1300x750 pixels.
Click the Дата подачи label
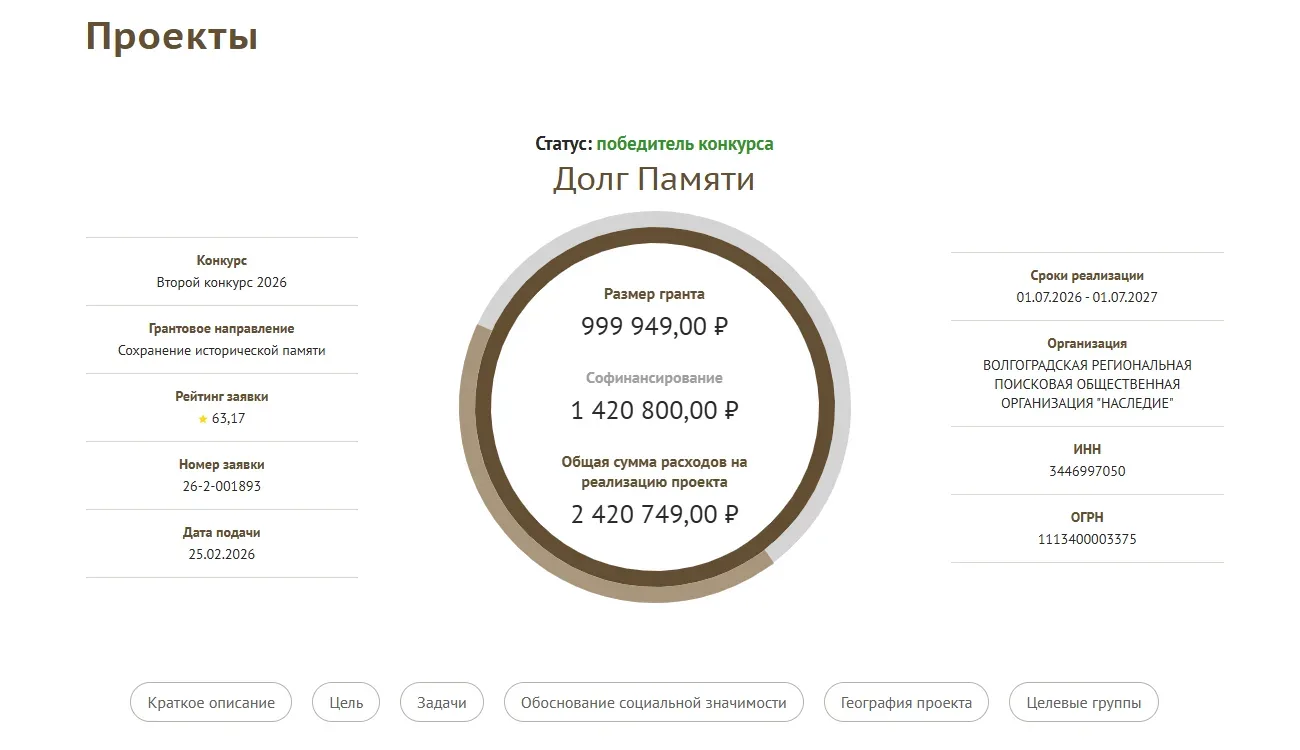[x=222, y=533]
